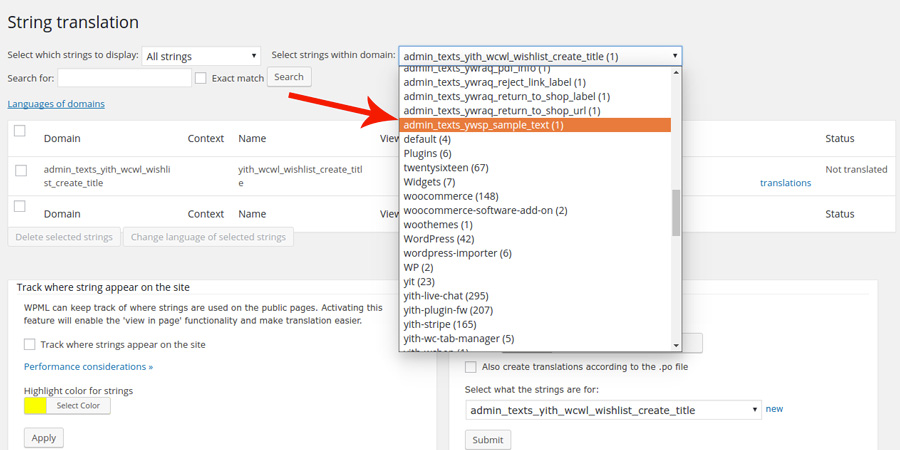900x450 pixels.
Task: Check 'Also create translations according to the .po file'
Action: point(471,366)
